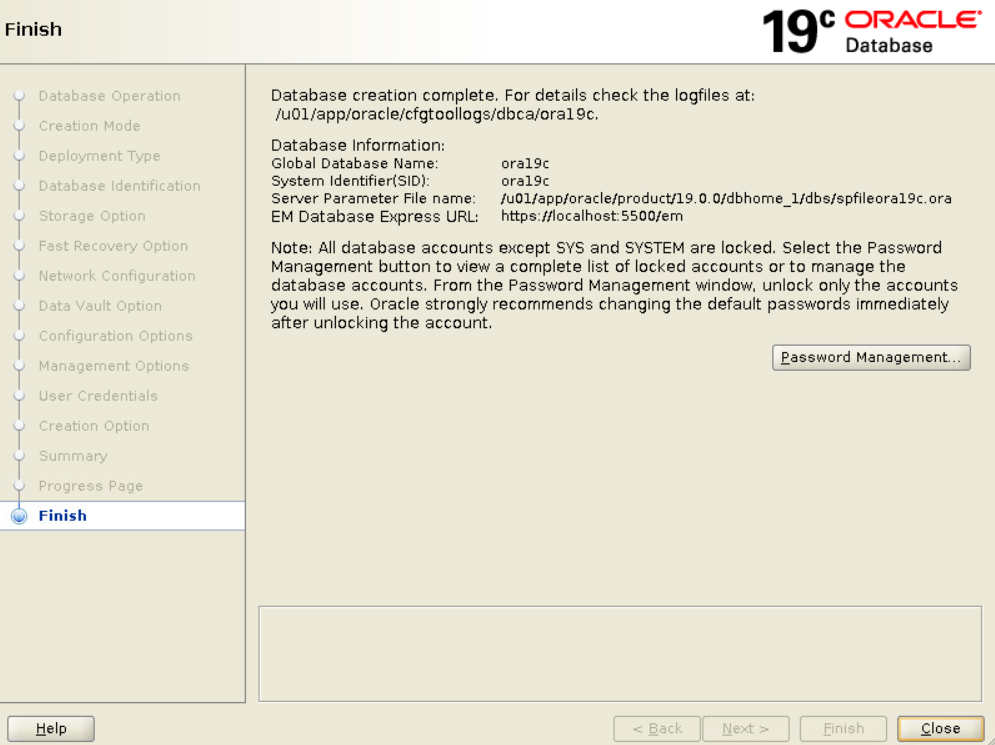Viewport: 995px width, 745px height.
Task: Select the Fast Recovery Option step
Action: [113, 246]
